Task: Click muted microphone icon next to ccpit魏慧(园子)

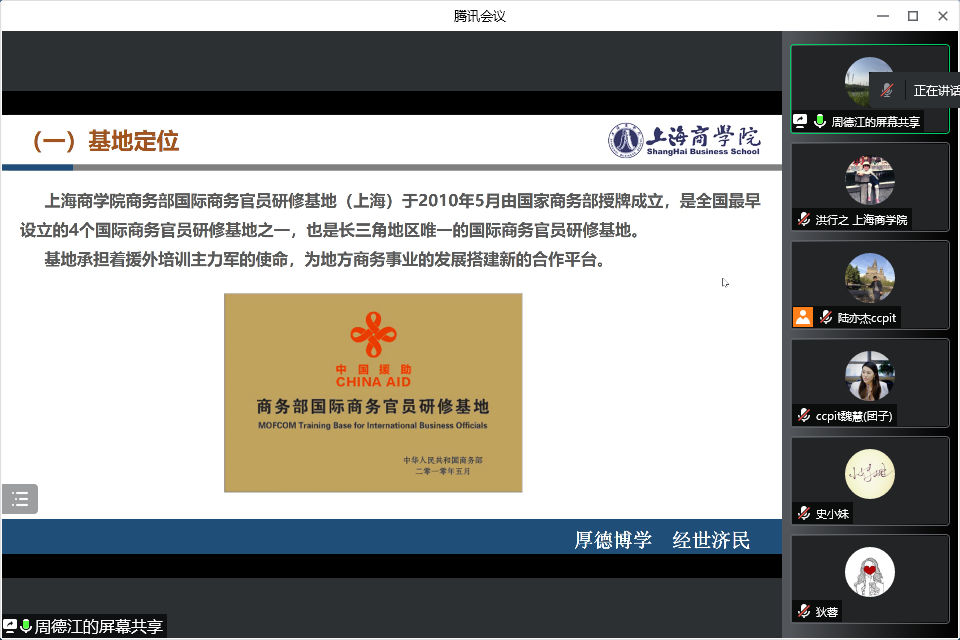Action: coord(804,415)
